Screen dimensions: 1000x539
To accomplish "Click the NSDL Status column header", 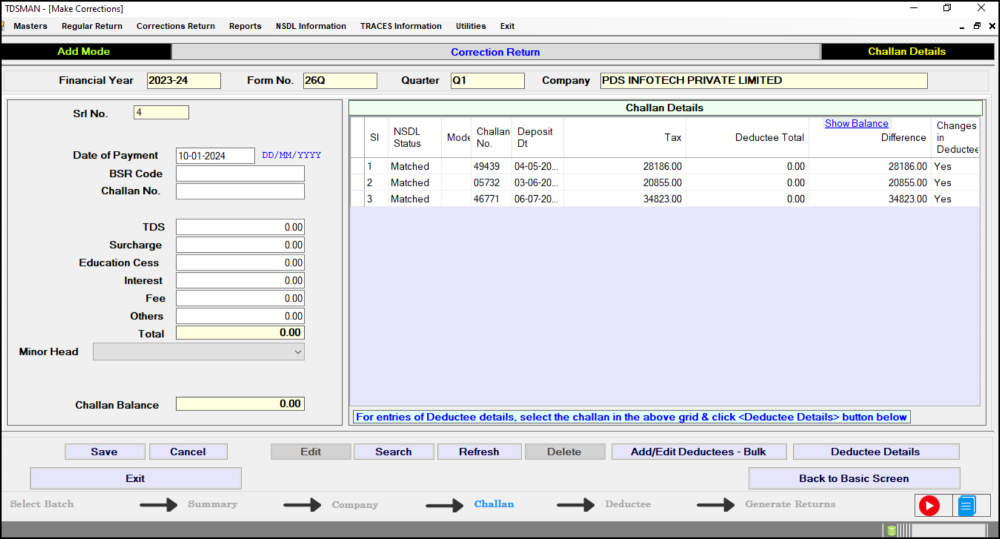I will pos(415,137).
